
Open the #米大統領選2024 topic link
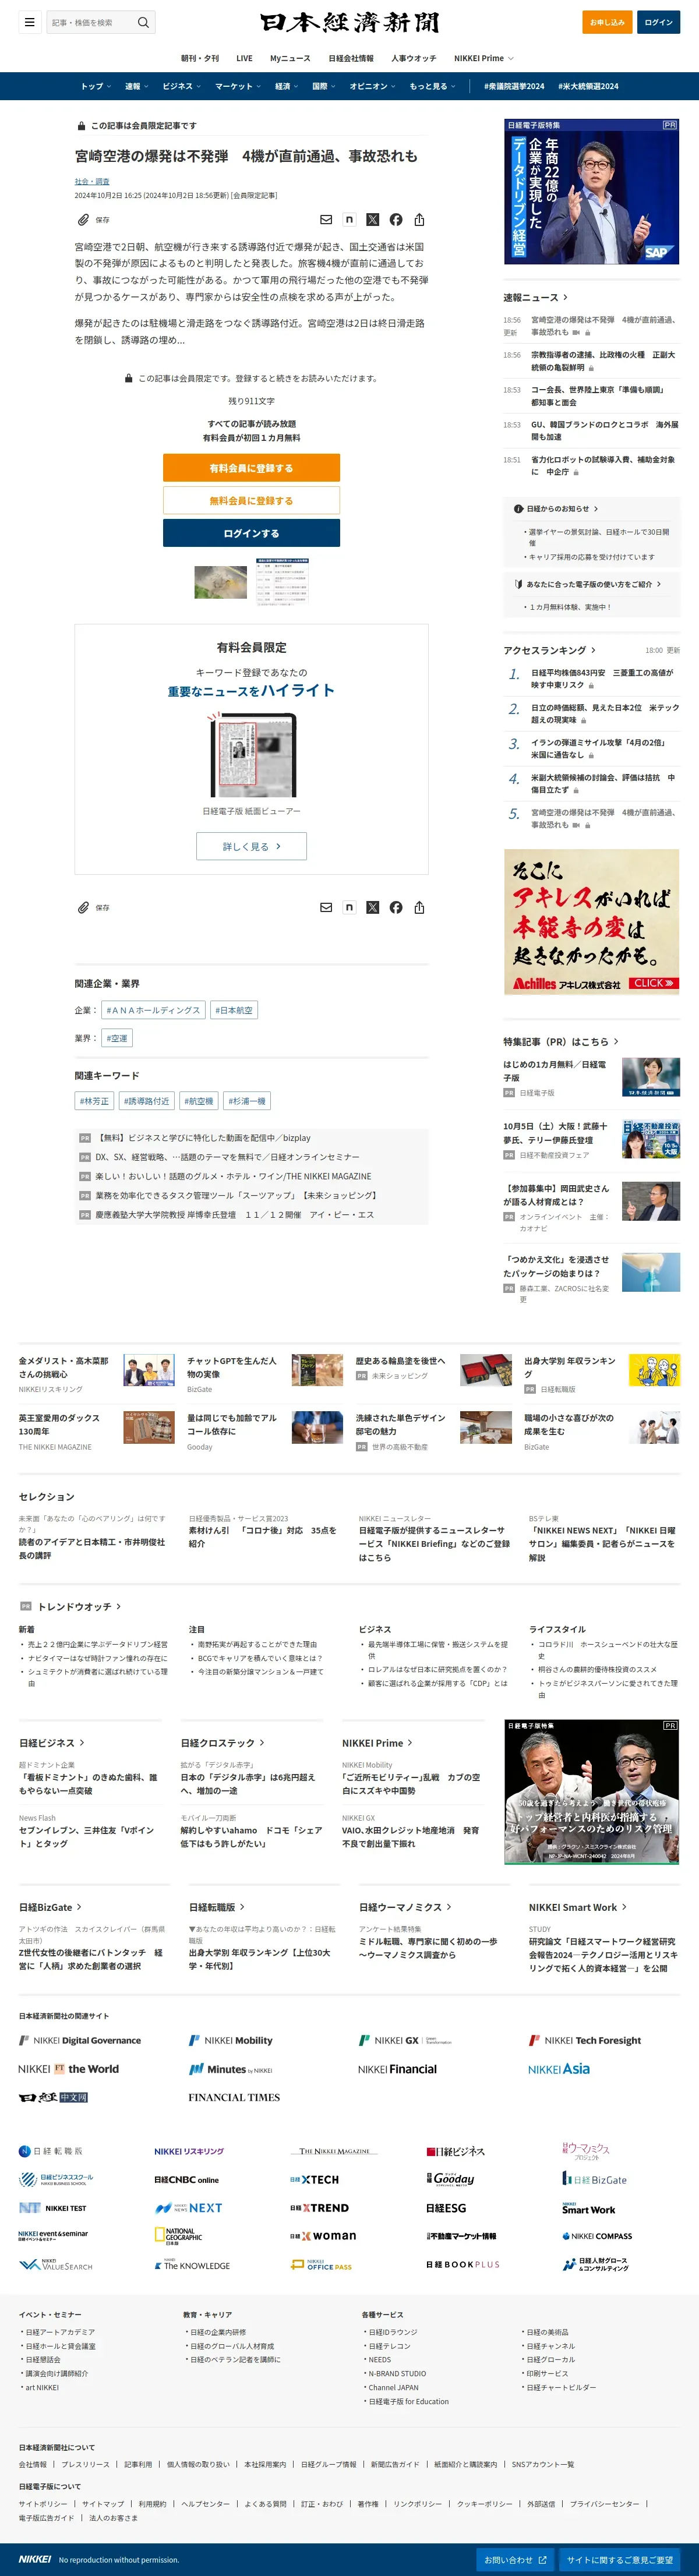(x=588, y=86)
